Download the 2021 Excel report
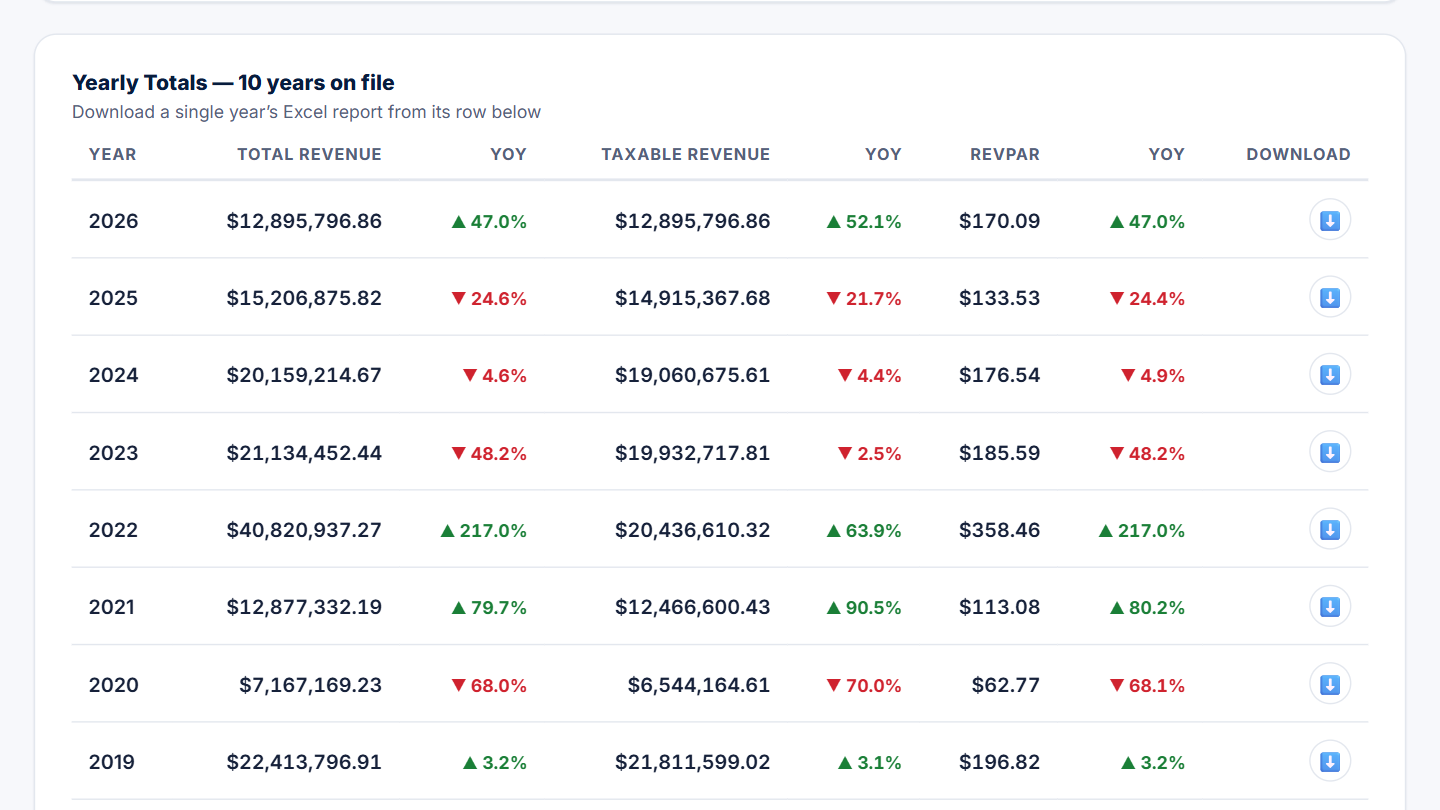The image size is (1440, 810). tap(1330, 607)
